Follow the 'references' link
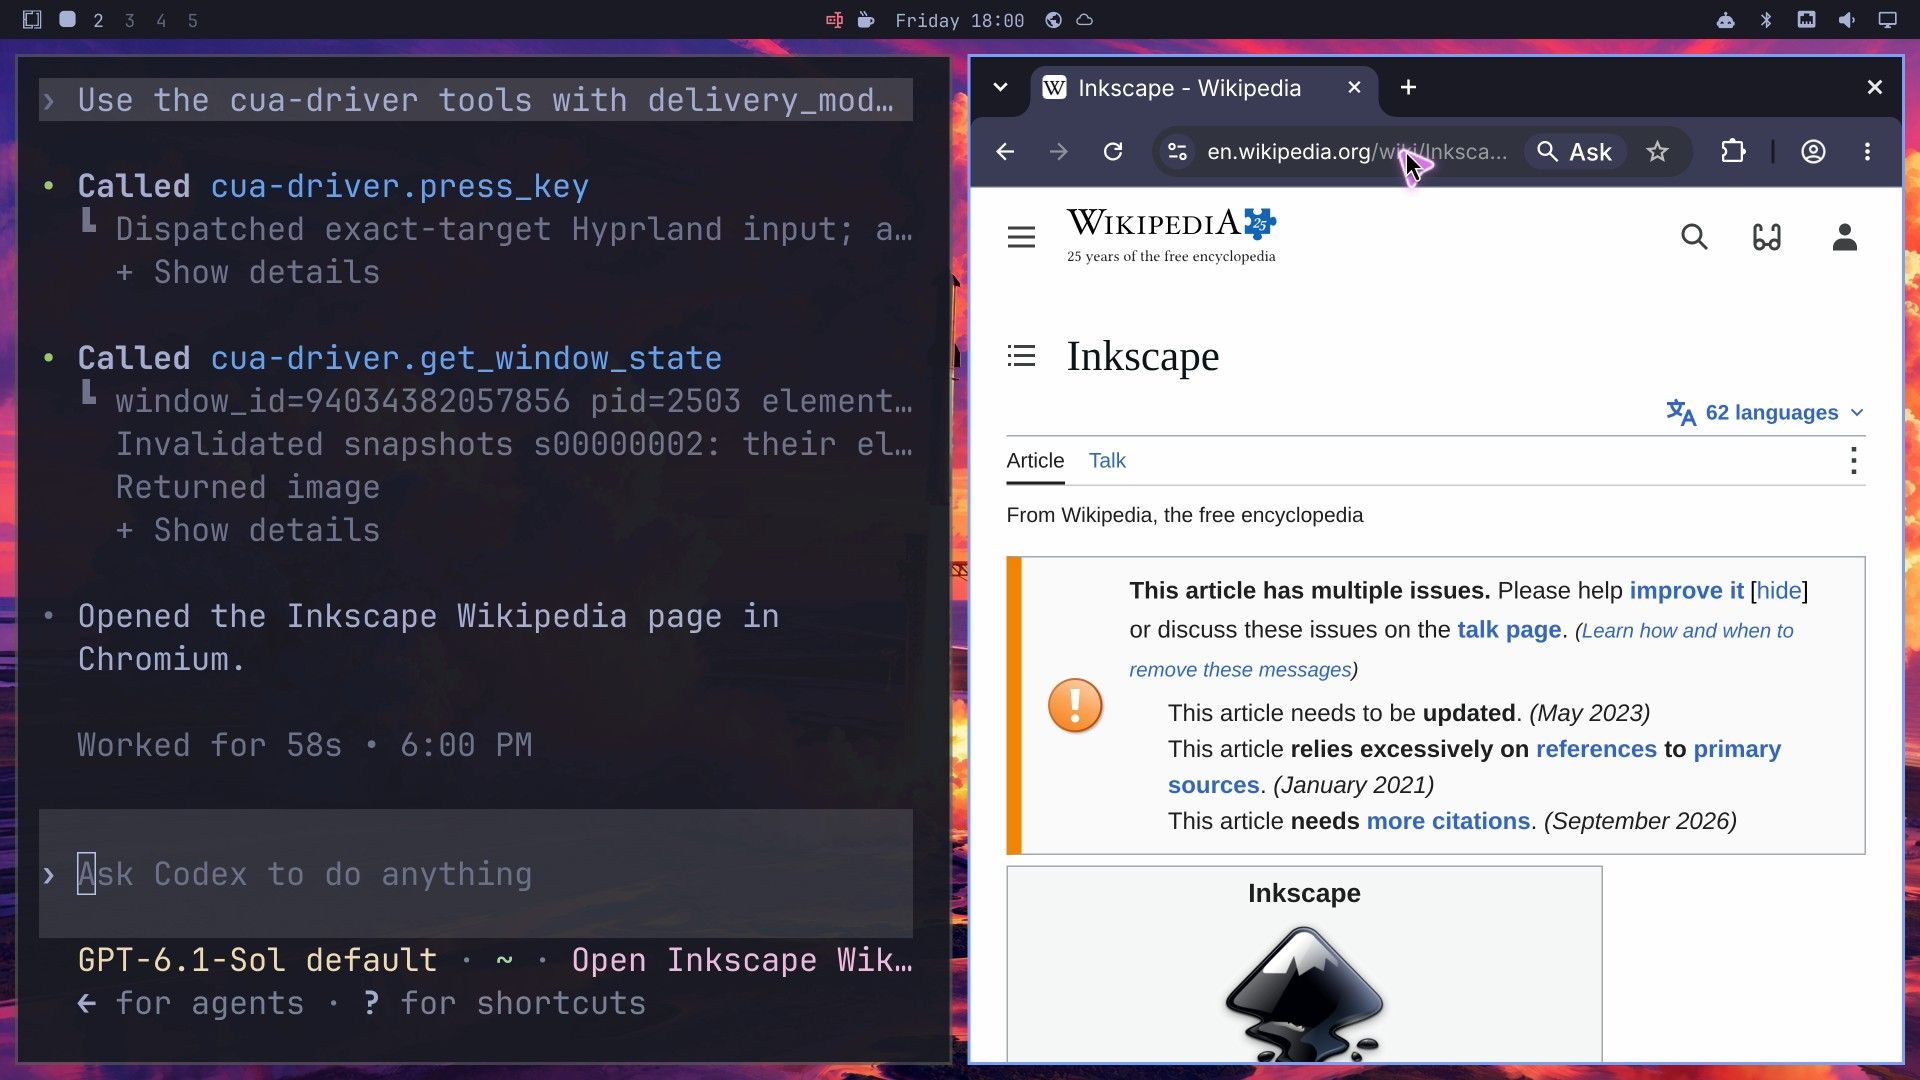This screenshot has height=1080, width=1920. [x=1596, y=750]
